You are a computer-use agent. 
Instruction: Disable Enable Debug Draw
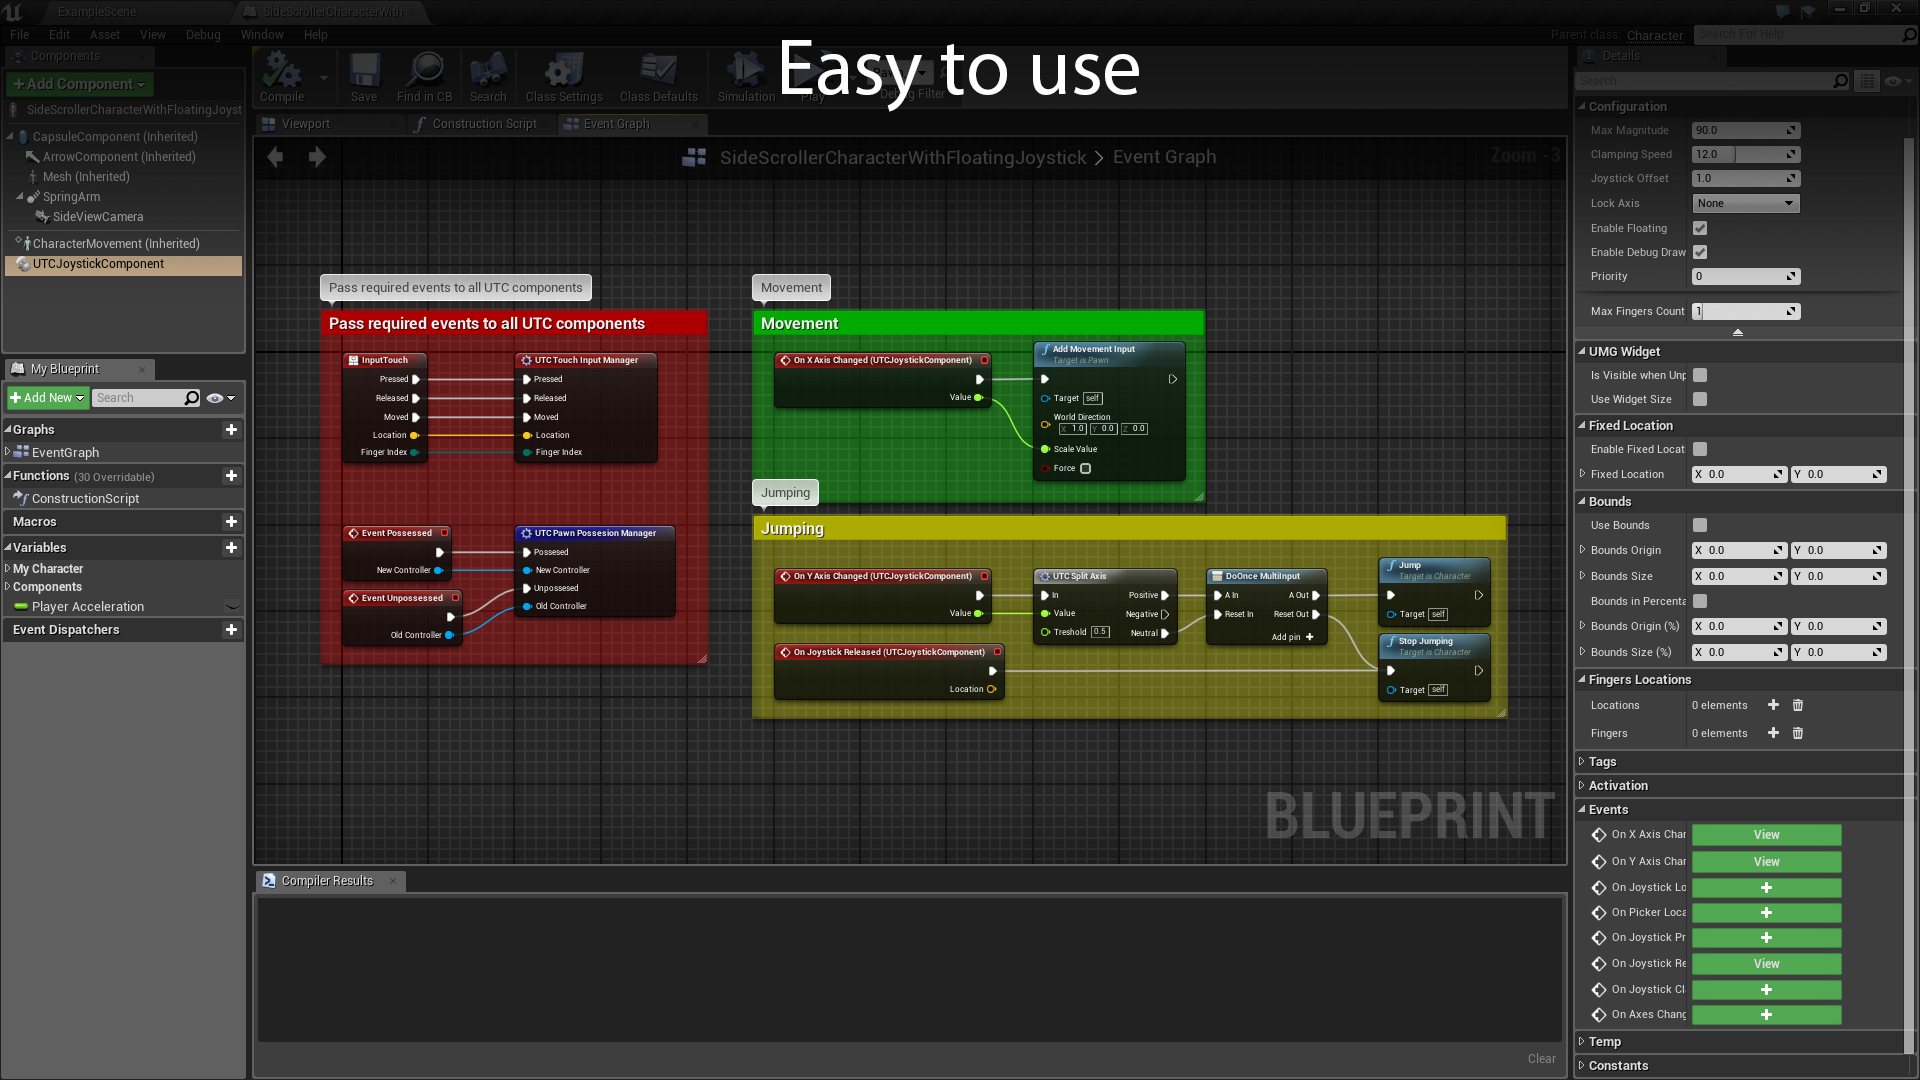[1700, 252]
